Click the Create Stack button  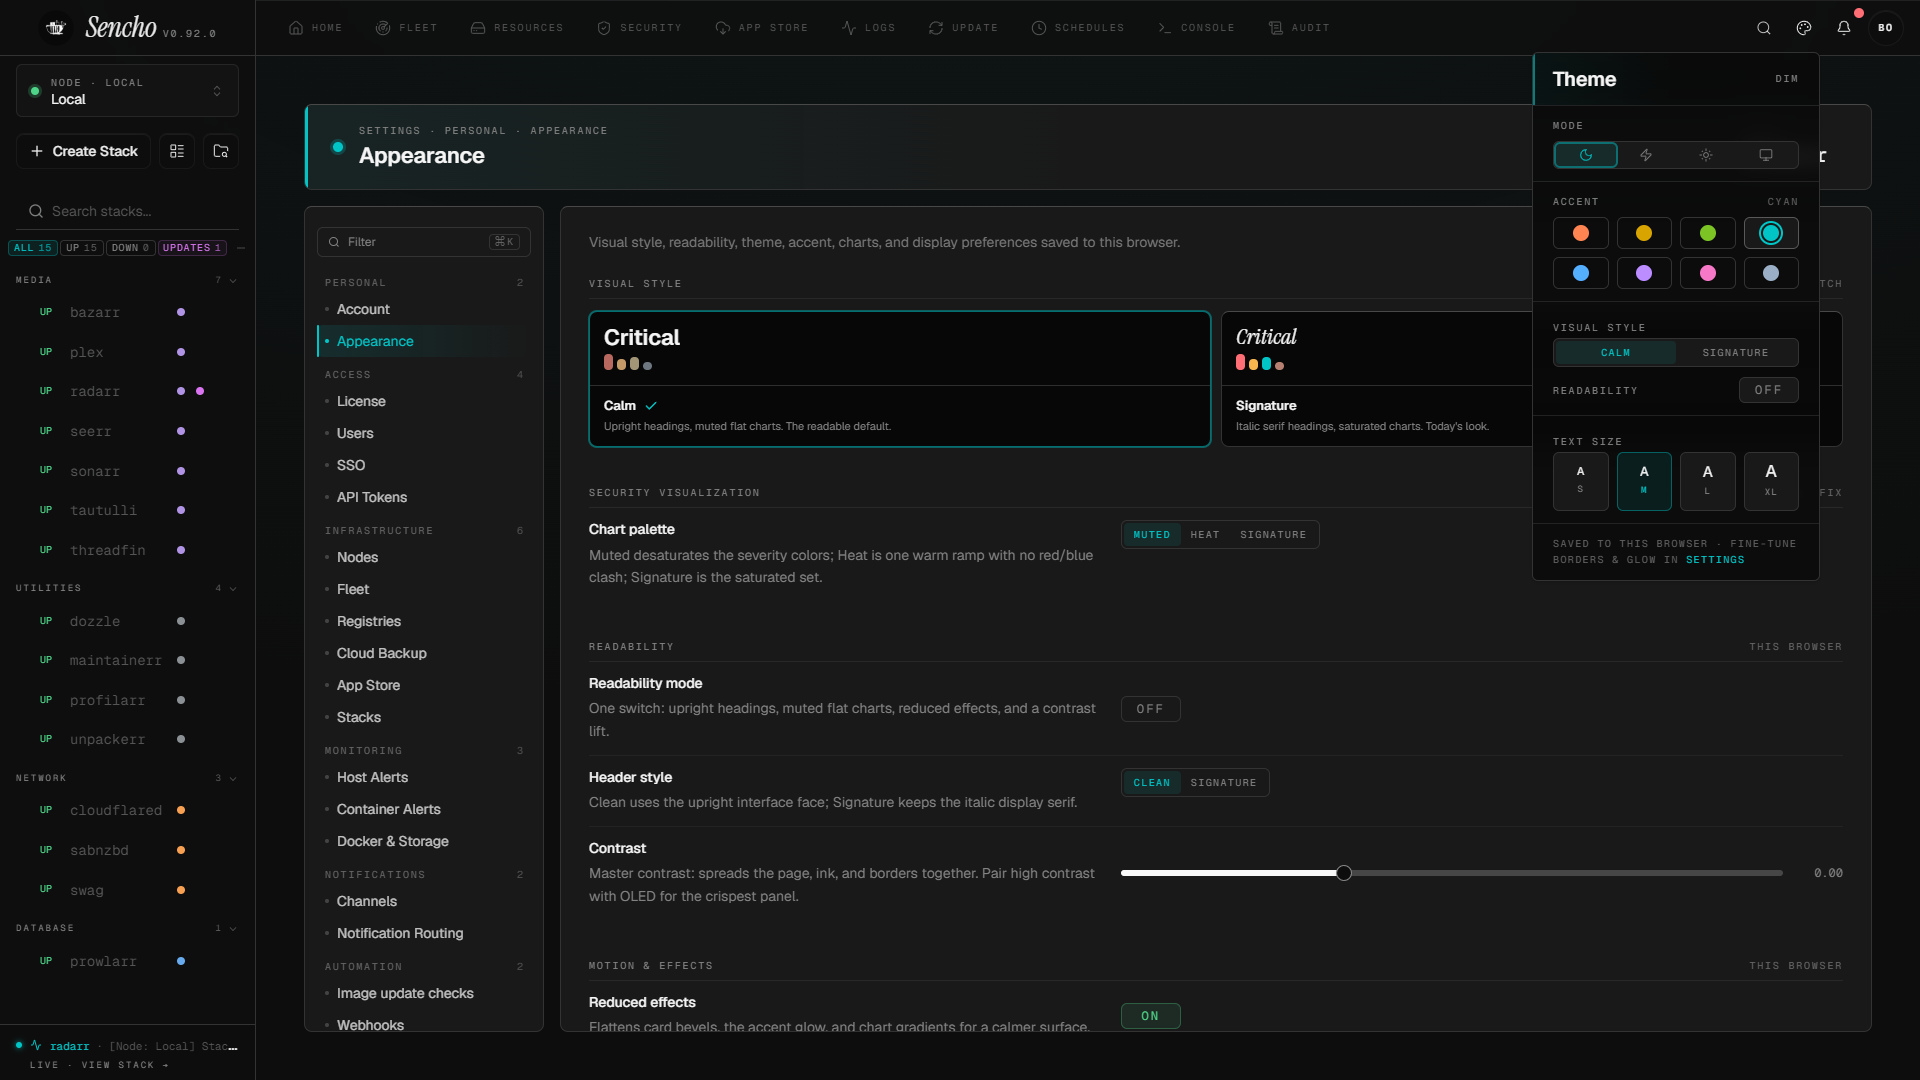84,151
